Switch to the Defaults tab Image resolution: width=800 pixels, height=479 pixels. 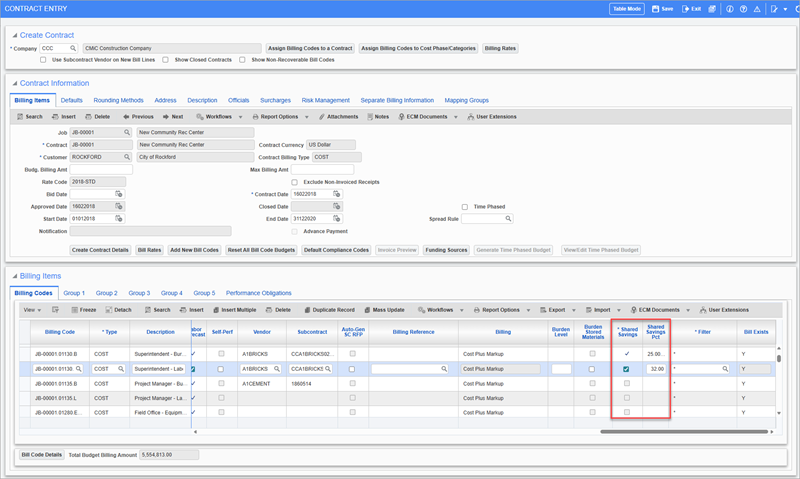point(71,100)
